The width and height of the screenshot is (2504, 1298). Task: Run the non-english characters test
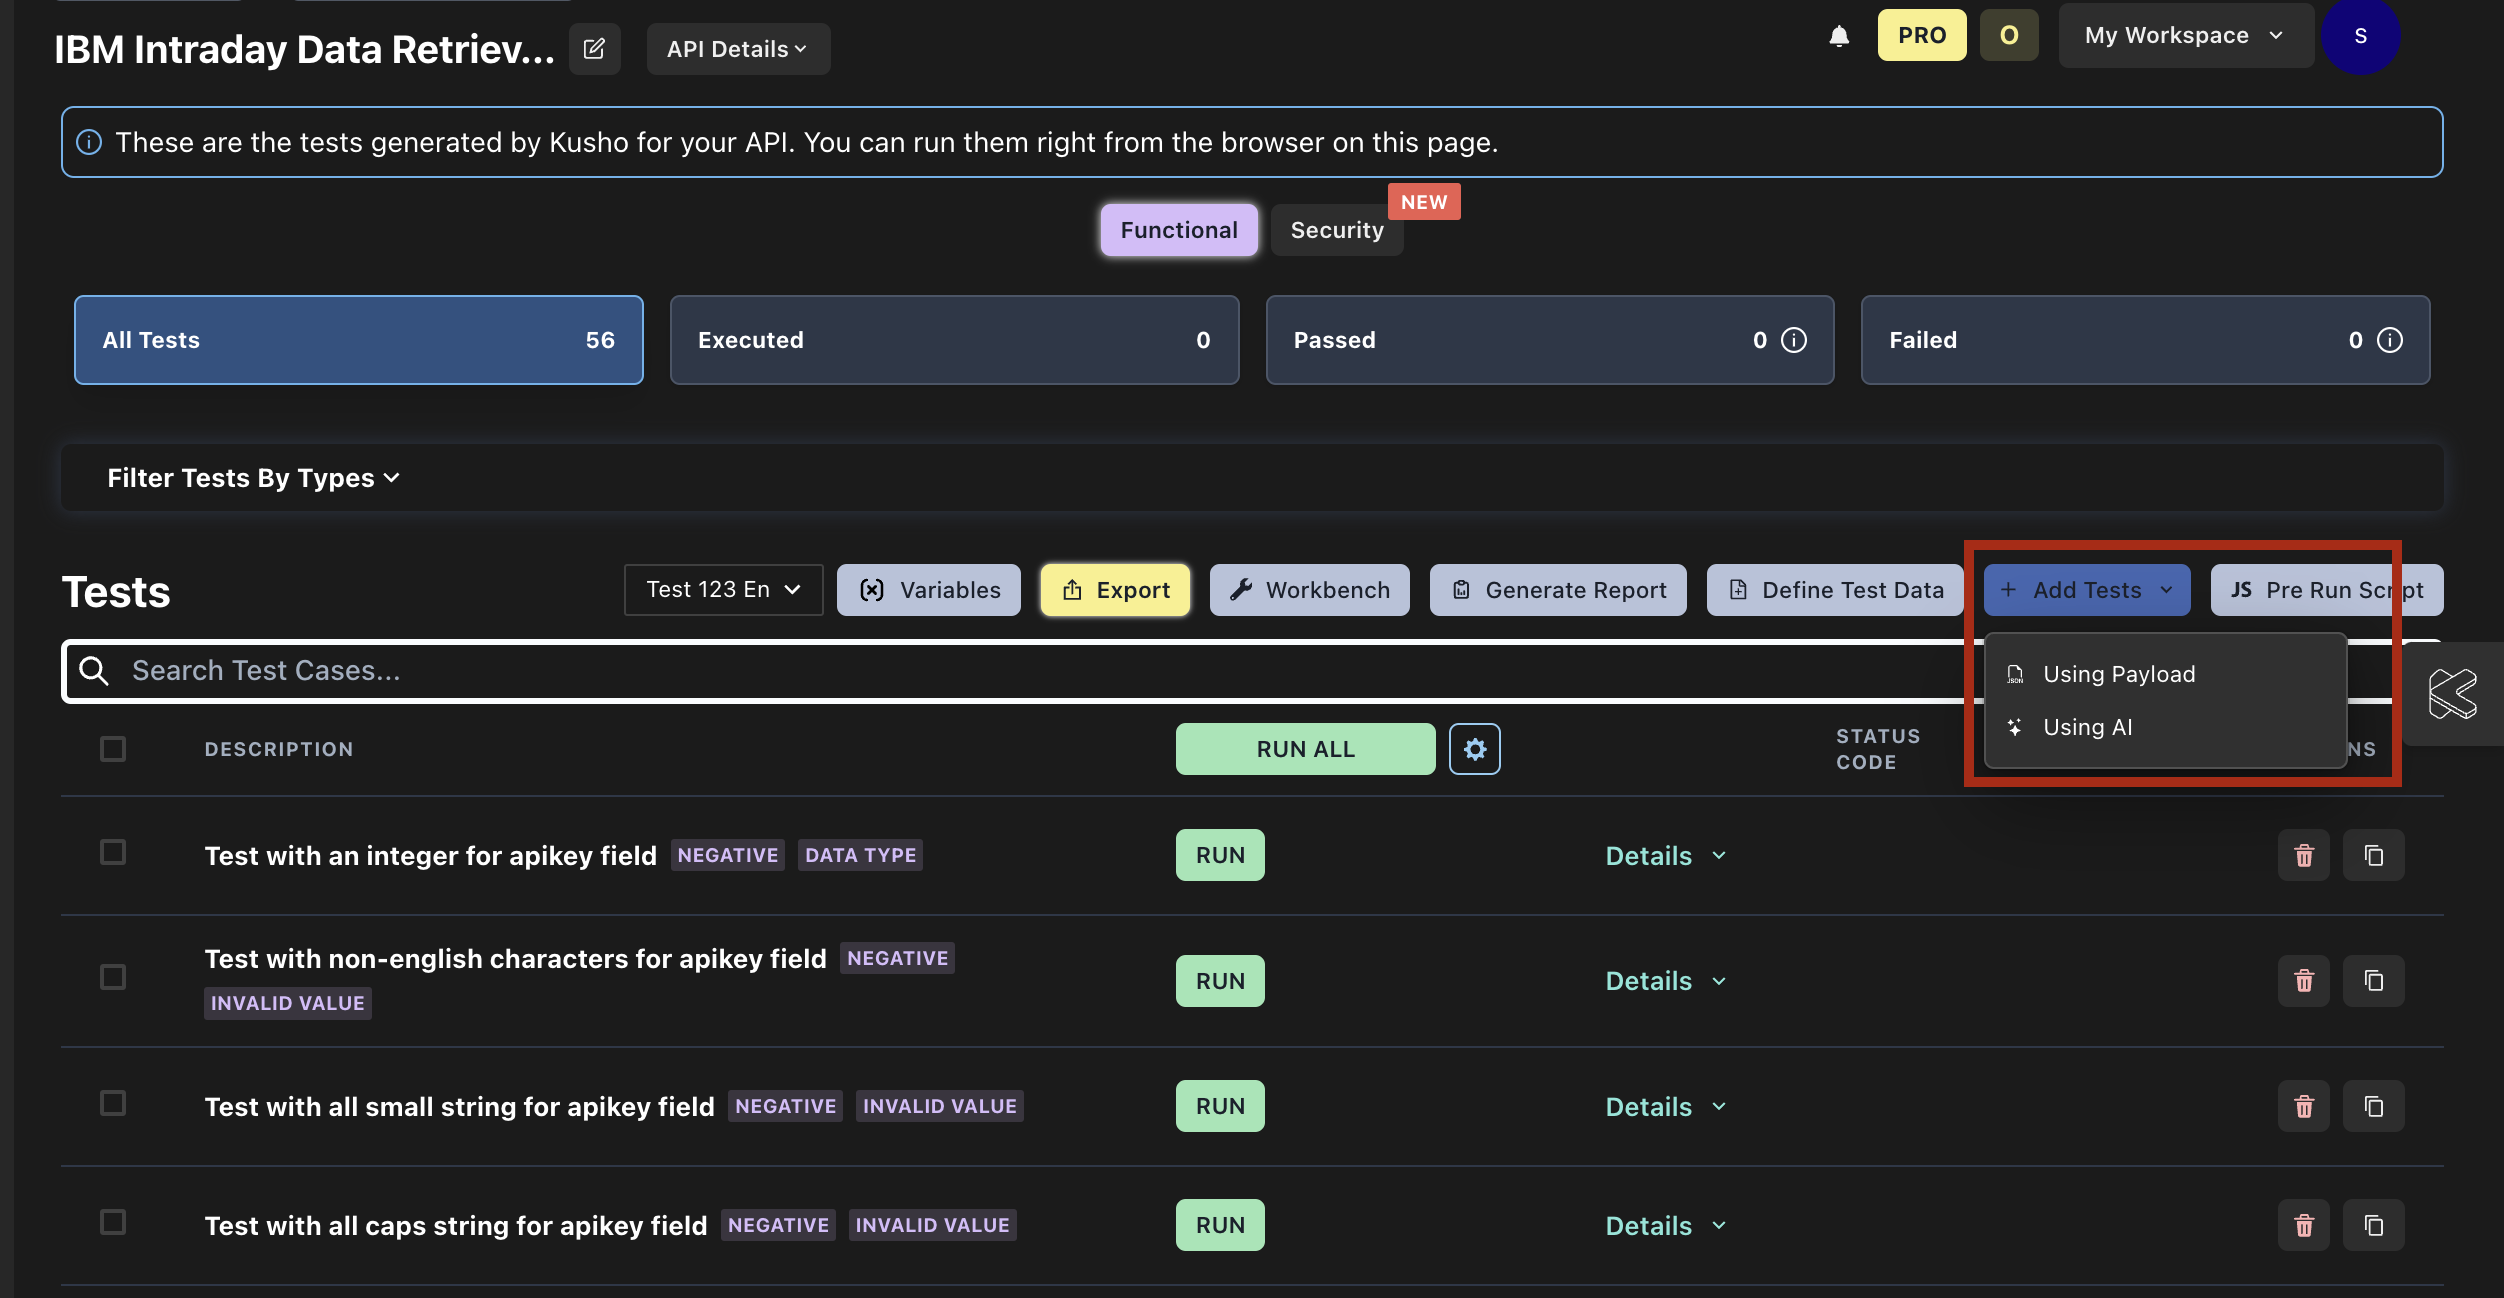click(x=1220, y=980)
